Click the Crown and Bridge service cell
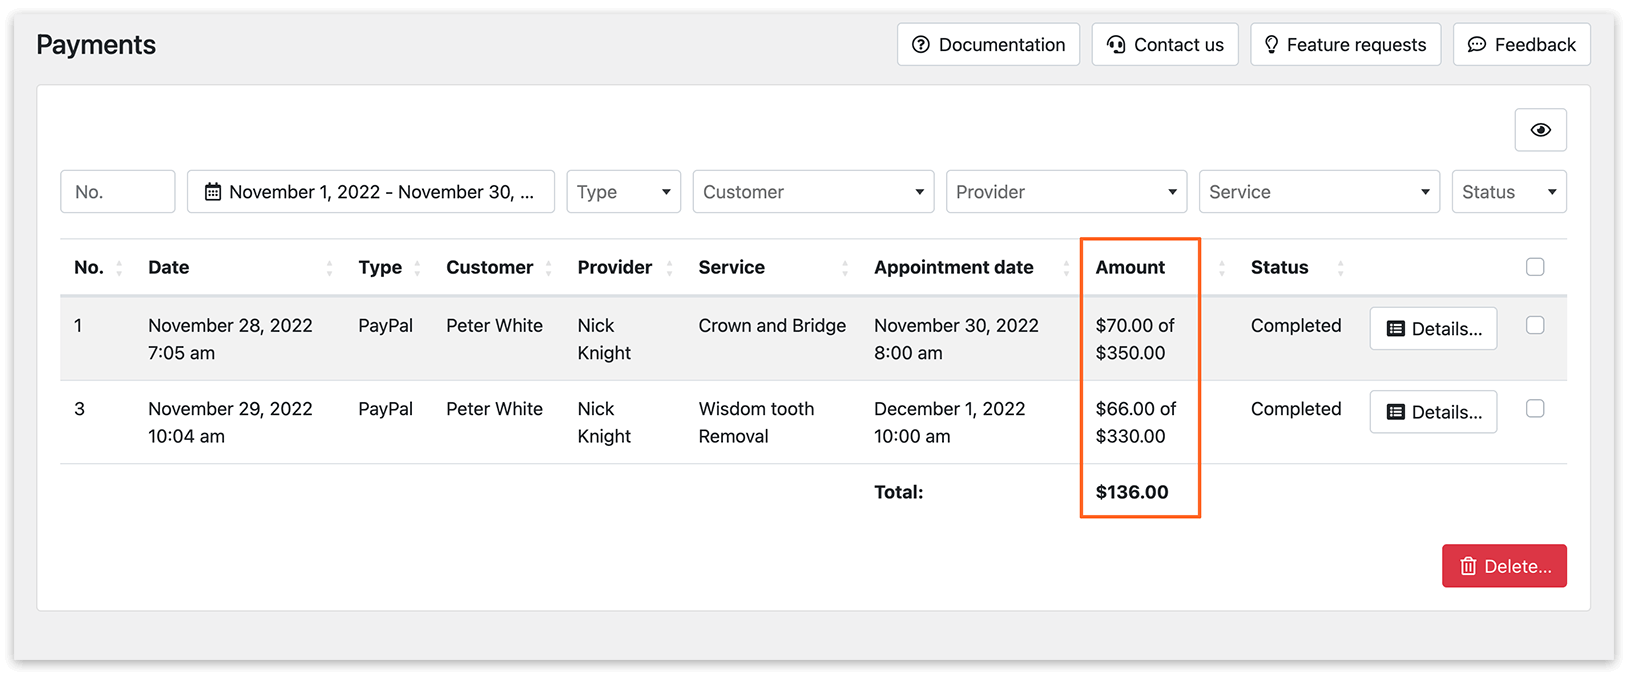The image size is (1628, 674). 772,325
